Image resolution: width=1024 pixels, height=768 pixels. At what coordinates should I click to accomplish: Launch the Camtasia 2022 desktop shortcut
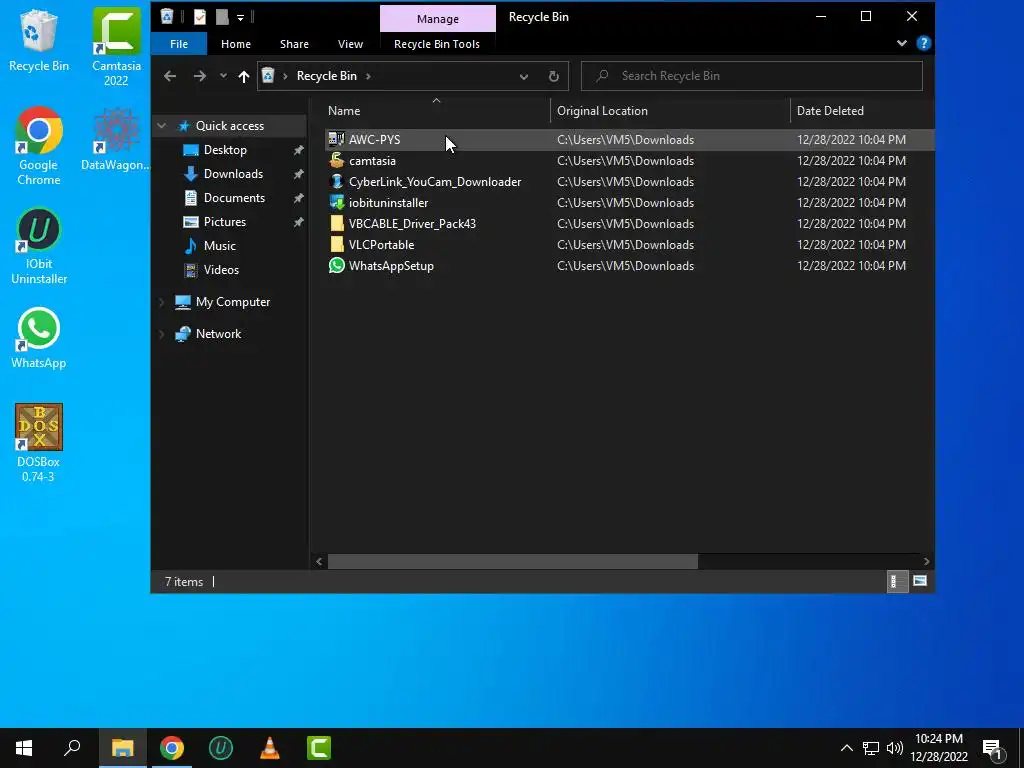pyautogui.click(x=116, y=47)
